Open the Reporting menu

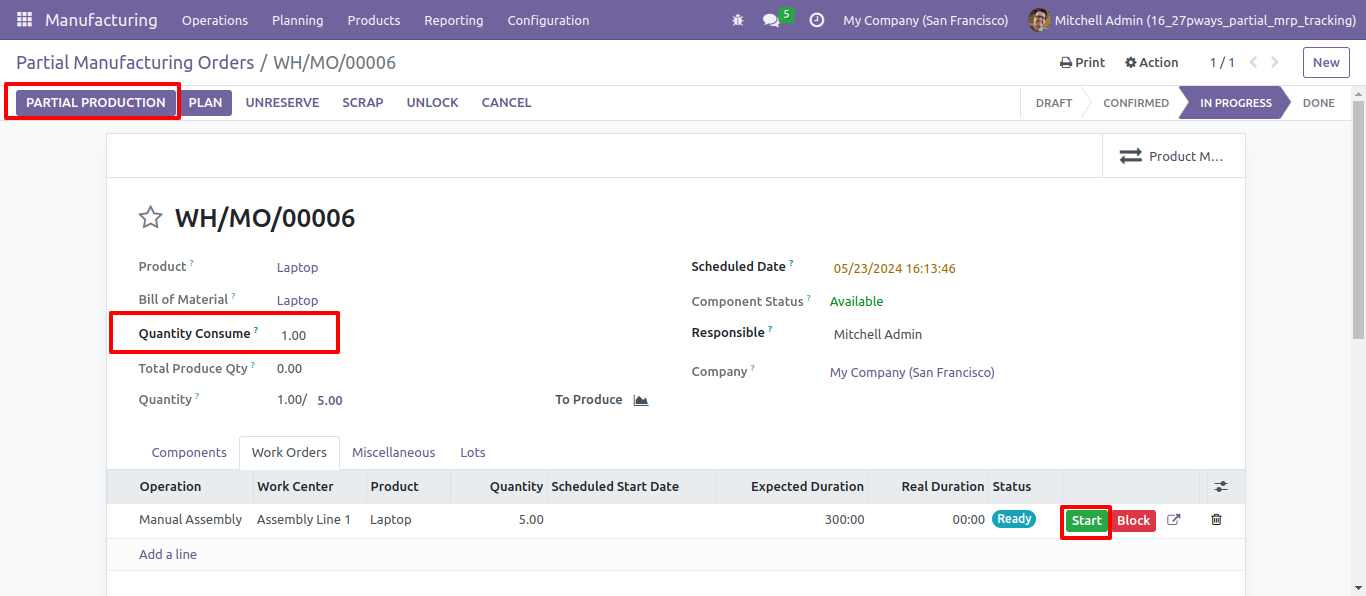[x=453, y=20]
